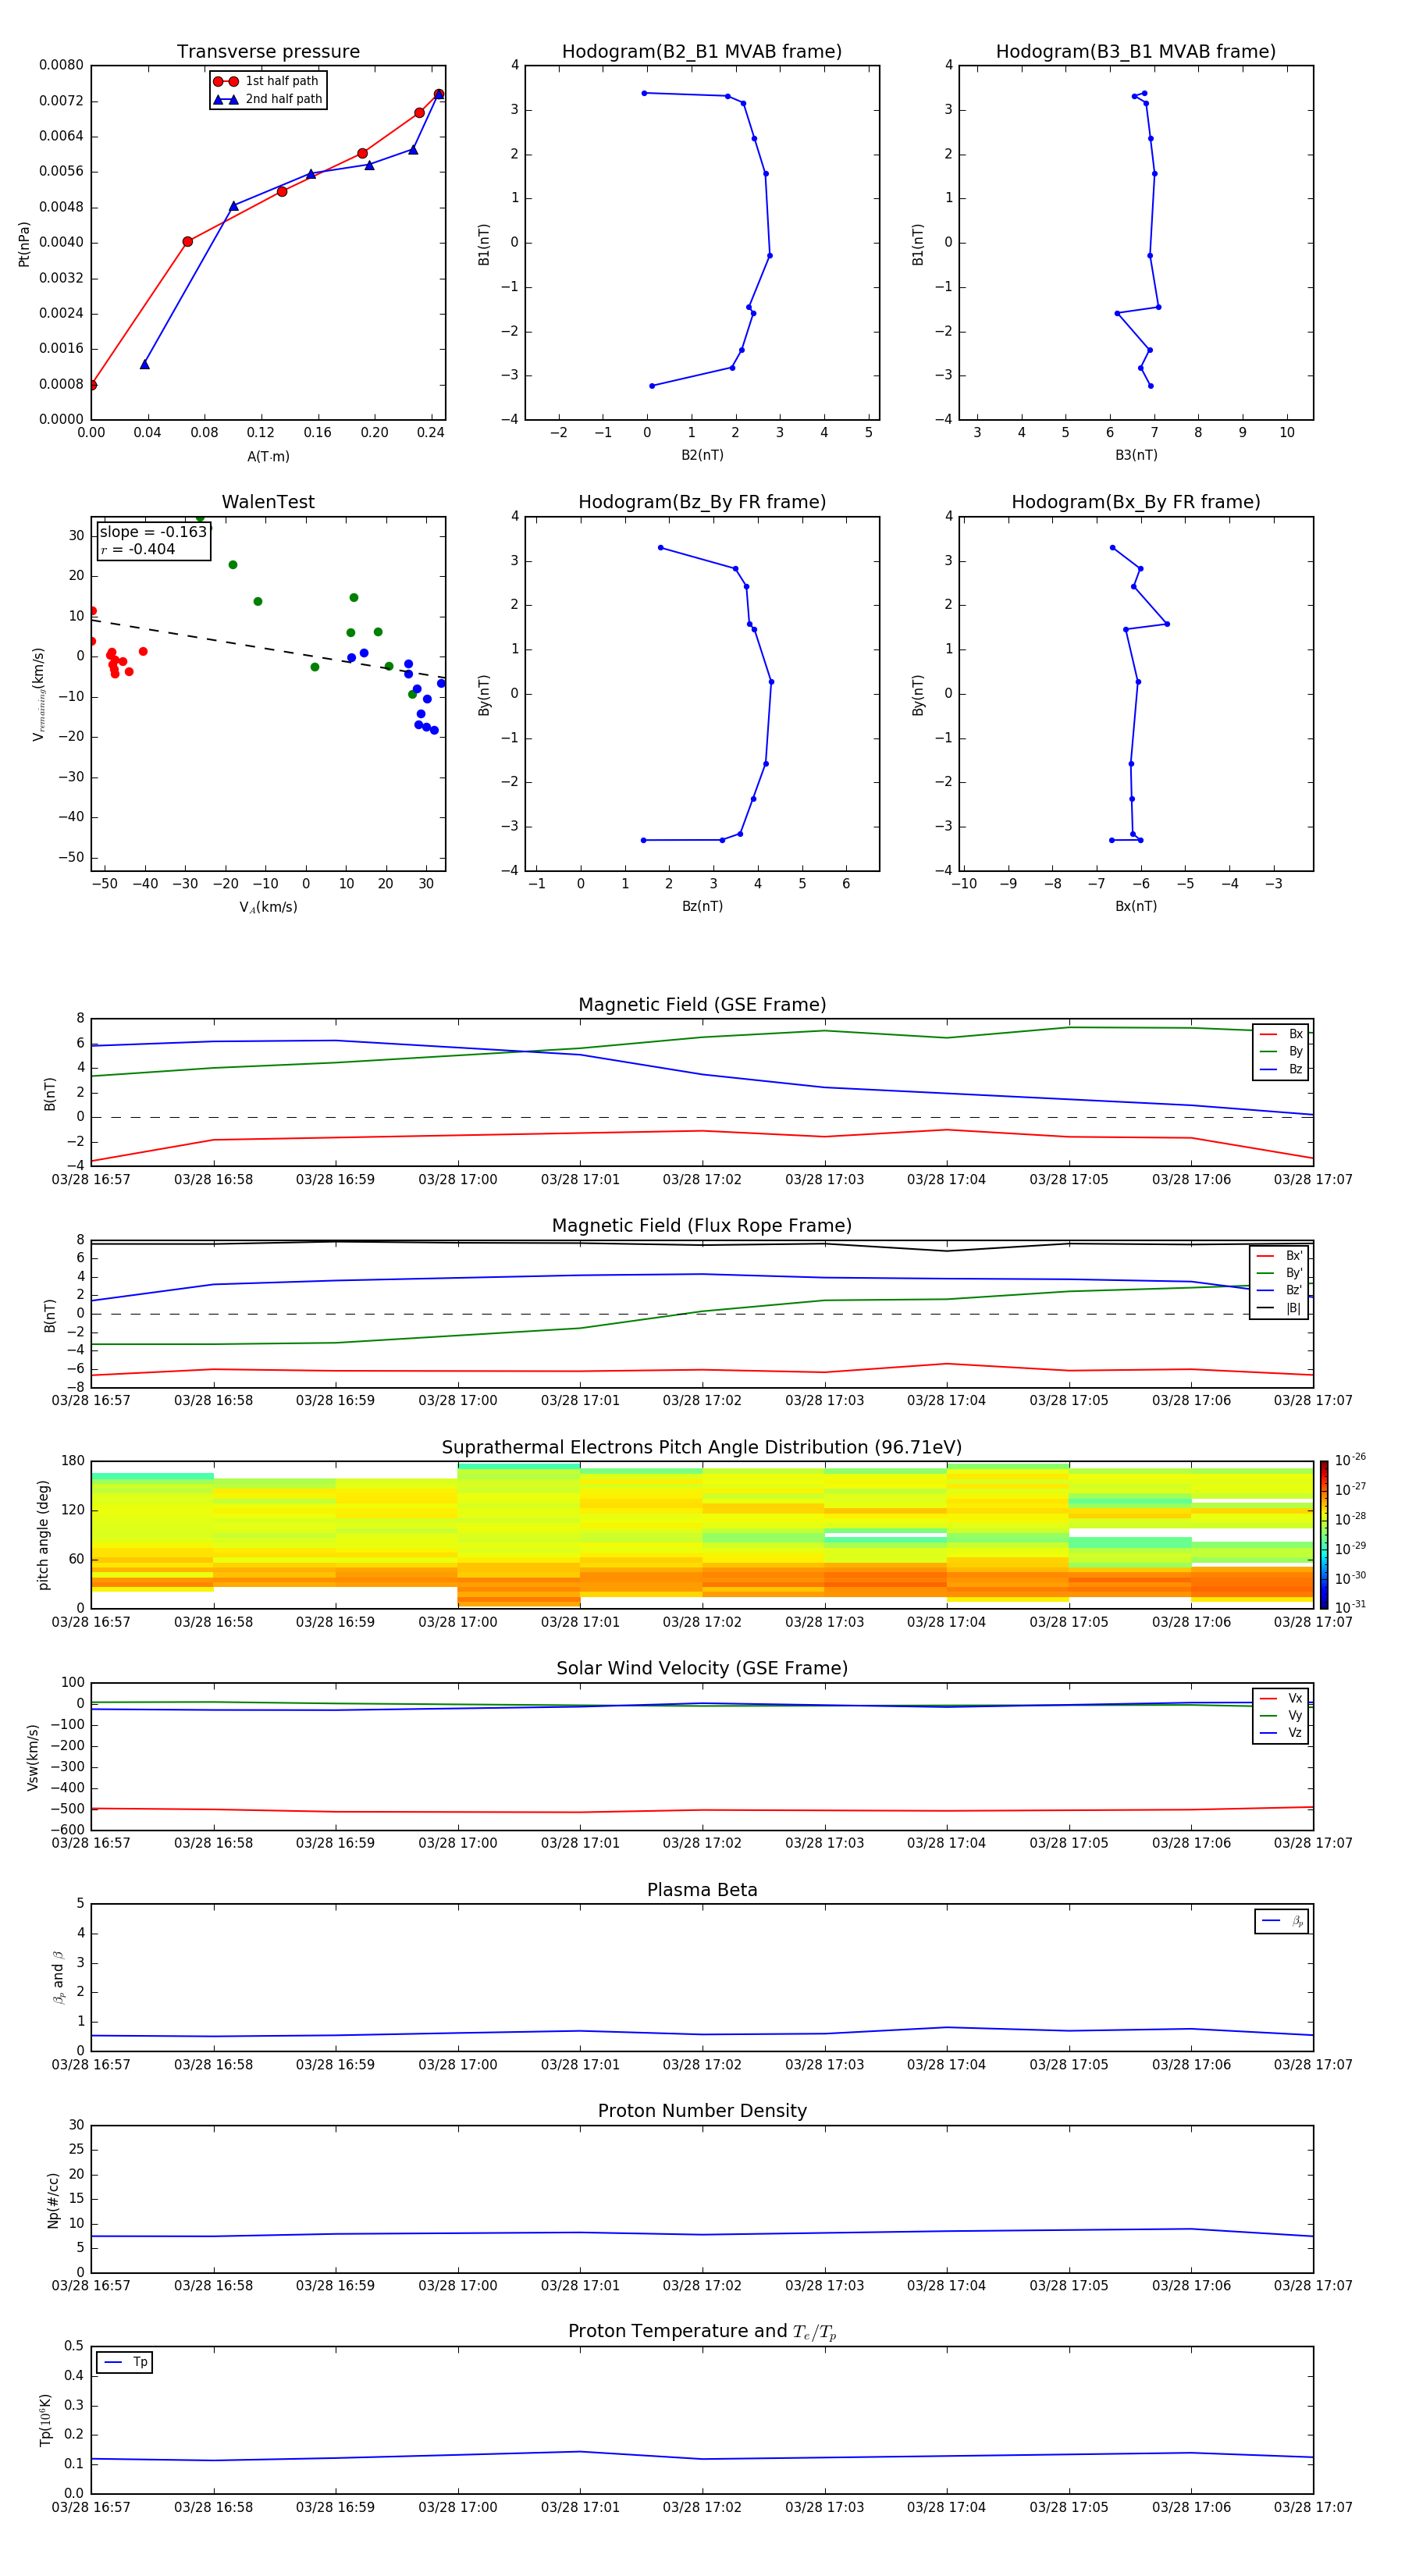Image resolution: width=1405 pixels, height=2576 pixels.
Task: Click proton density '03/28 17:03' tick label
Action: [x=824, y=2285]
